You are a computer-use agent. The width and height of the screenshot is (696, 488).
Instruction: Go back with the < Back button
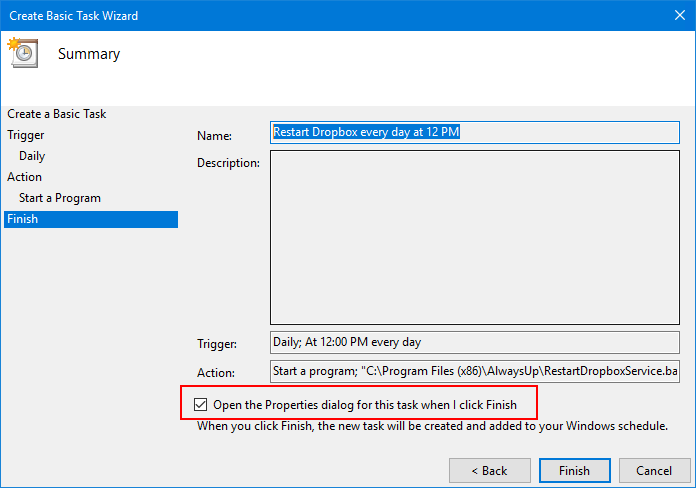[490, 471]
